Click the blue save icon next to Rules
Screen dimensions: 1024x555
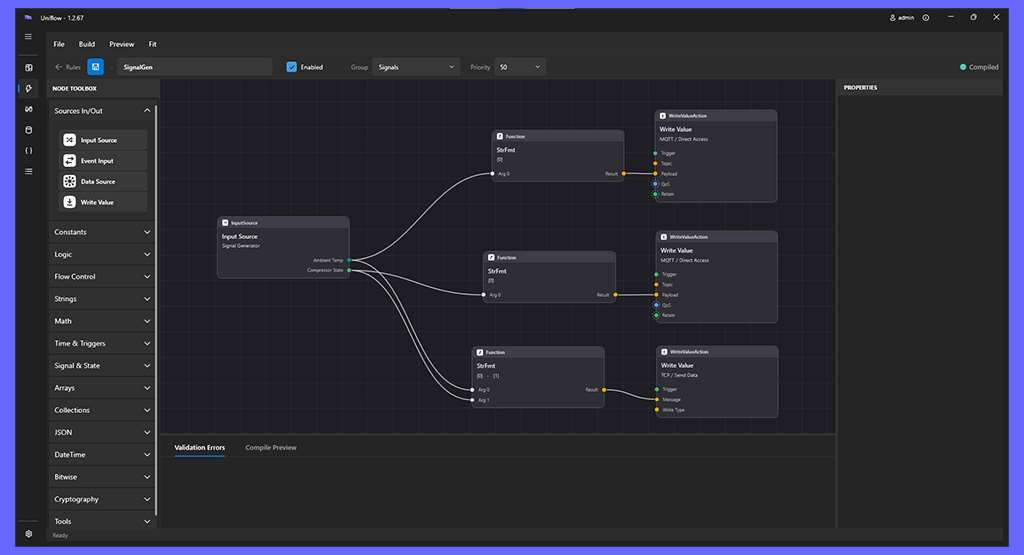coord(95,67)
